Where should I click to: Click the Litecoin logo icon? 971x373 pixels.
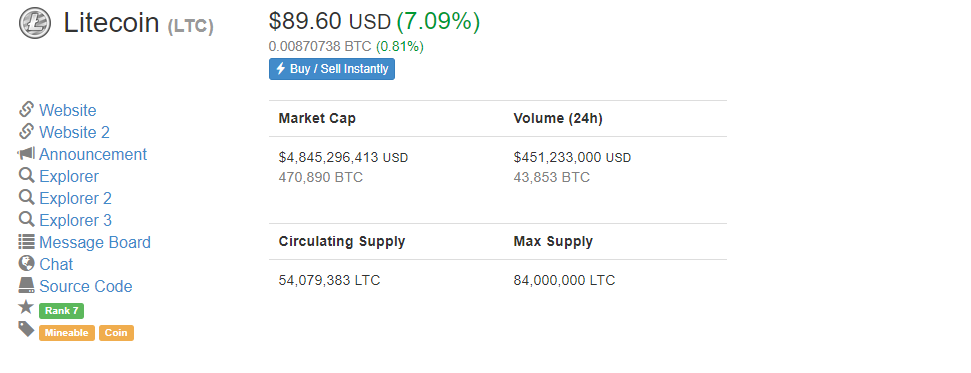click(x=35, y=24)
